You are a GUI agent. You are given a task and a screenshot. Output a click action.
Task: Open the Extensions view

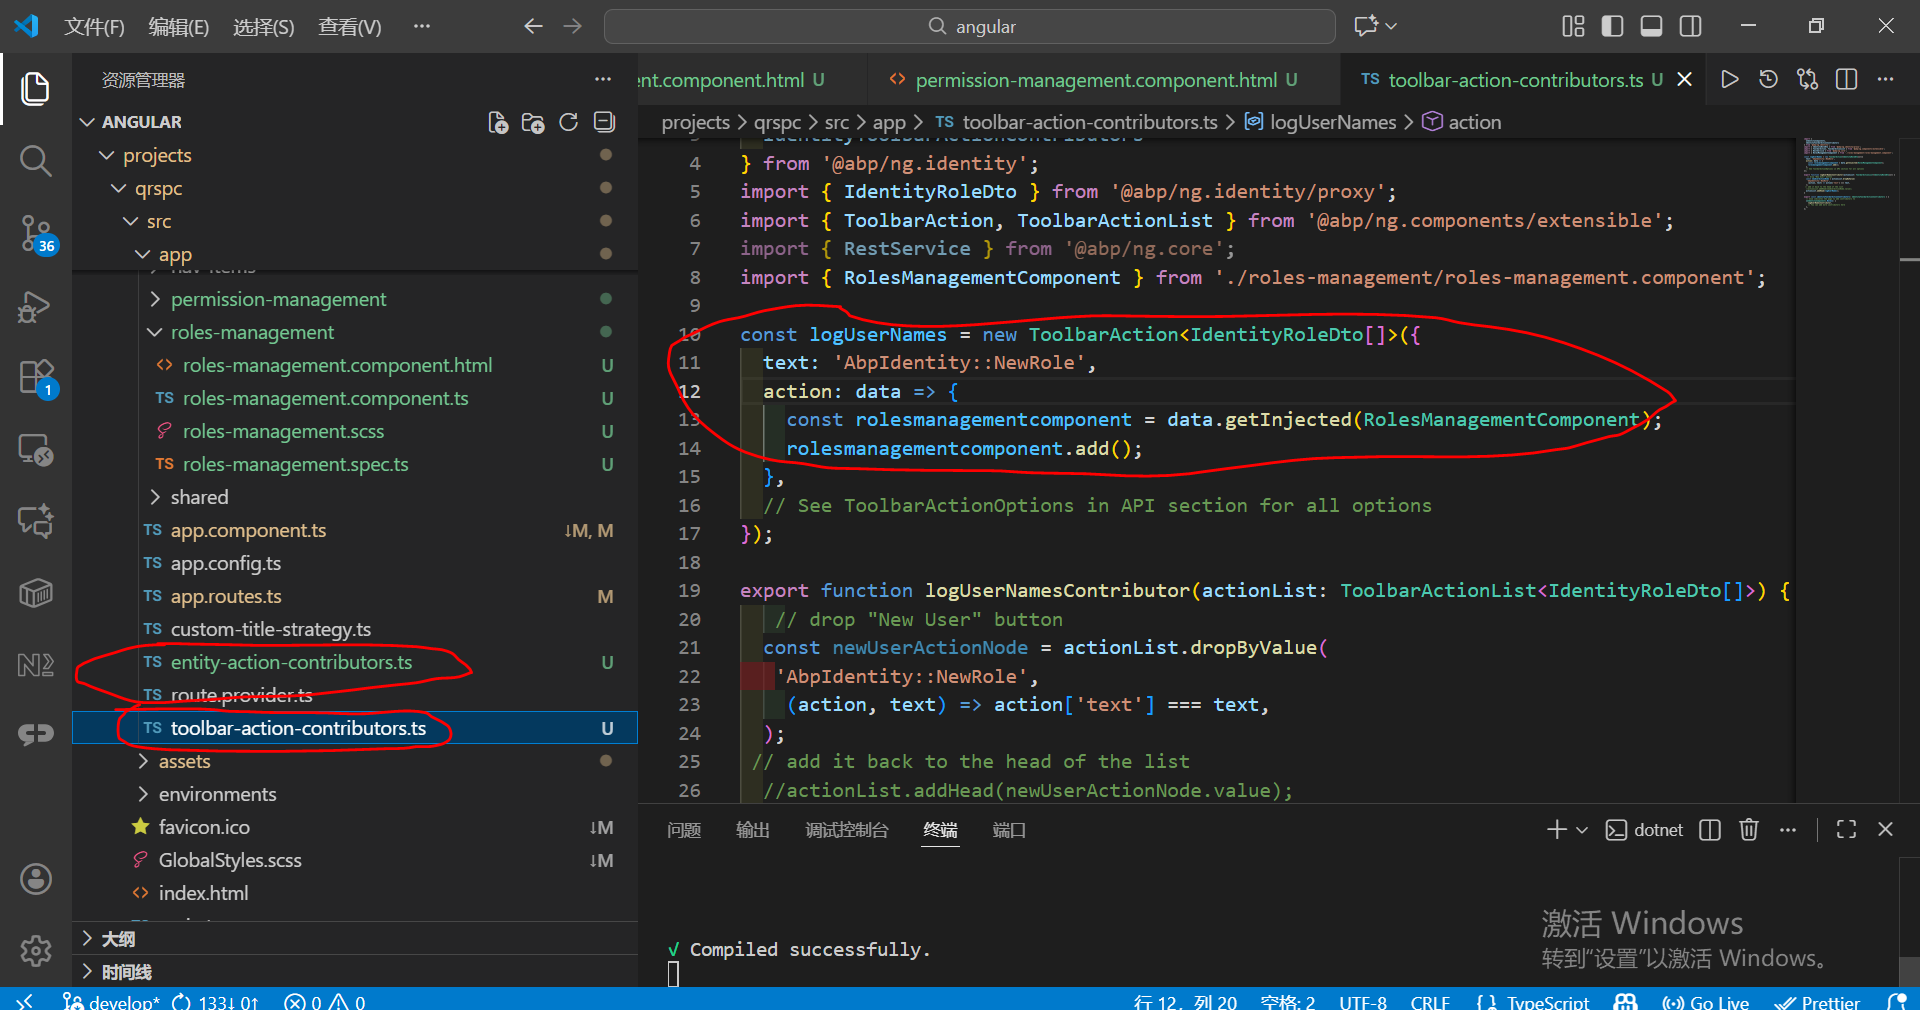[35, 378]
